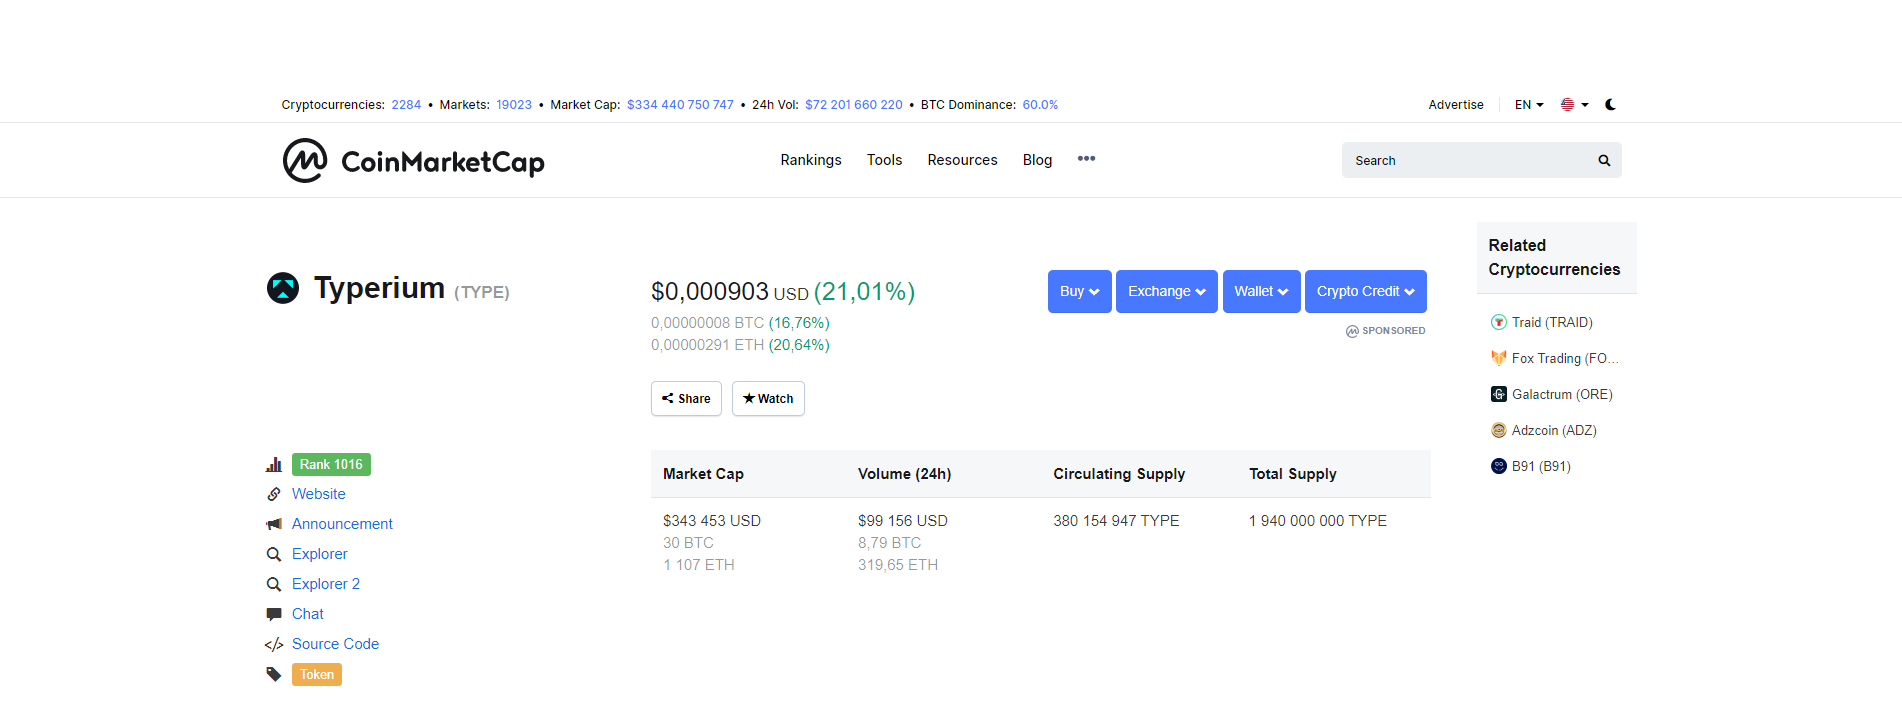Viewport: 1902px width, 722px height.
Task: Open the Resources menu
Action: 962,160
